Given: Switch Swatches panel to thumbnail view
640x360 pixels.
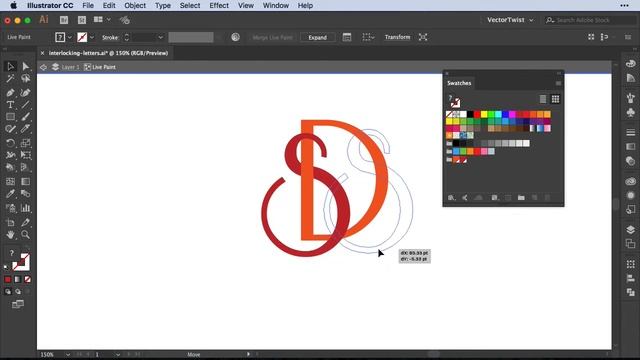Looking at the screenshot, I should coord(555,99).
